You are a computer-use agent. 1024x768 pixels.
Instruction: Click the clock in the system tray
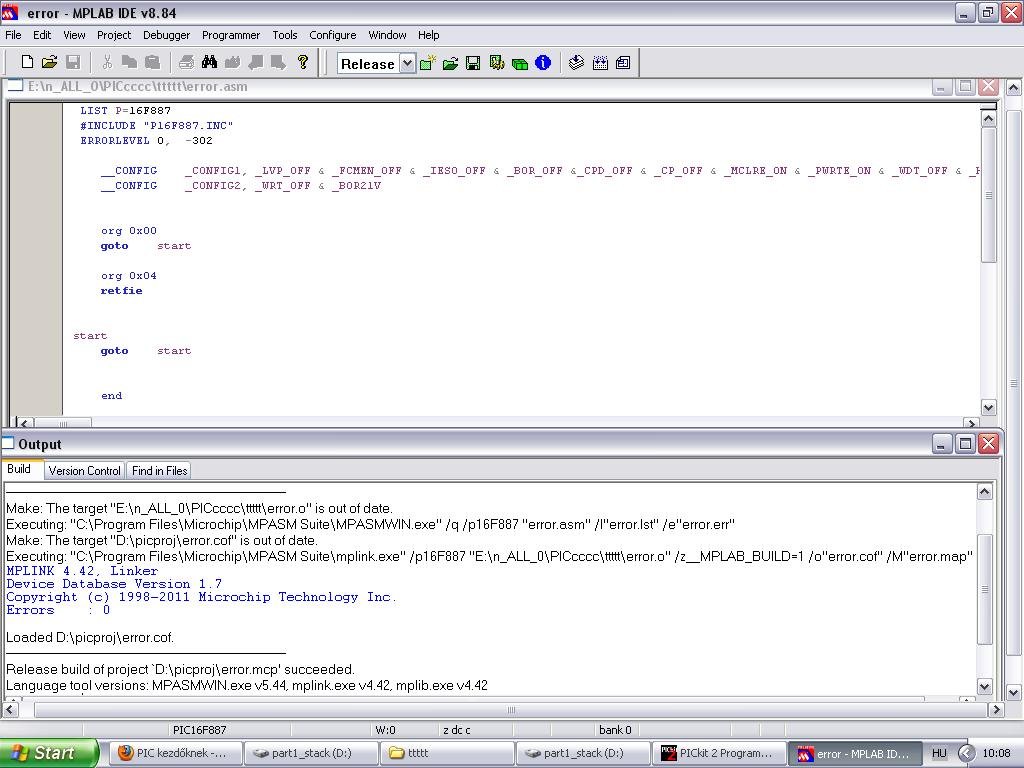pos(996,753)
